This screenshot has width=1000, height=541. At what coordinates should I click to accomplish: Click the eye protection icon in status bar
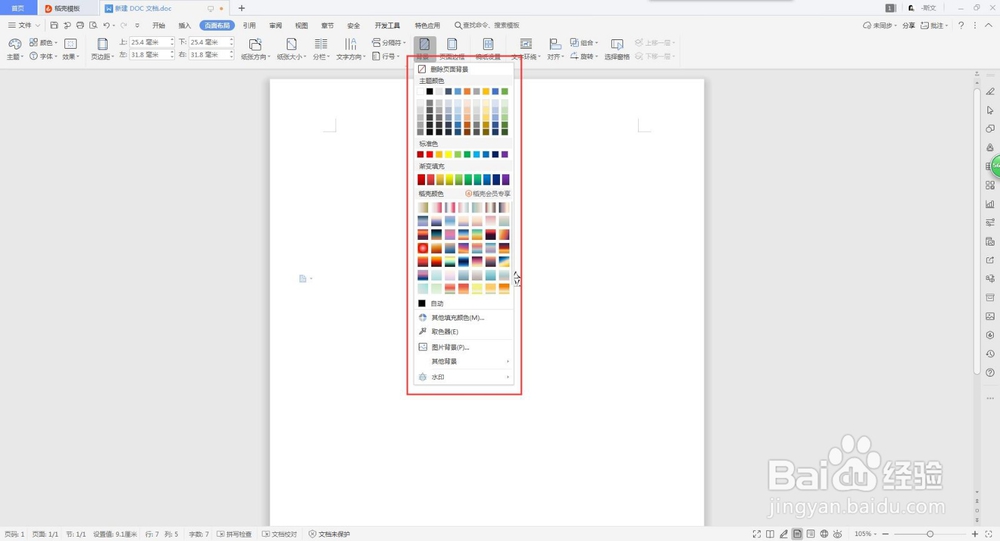[x=837, y=534]
